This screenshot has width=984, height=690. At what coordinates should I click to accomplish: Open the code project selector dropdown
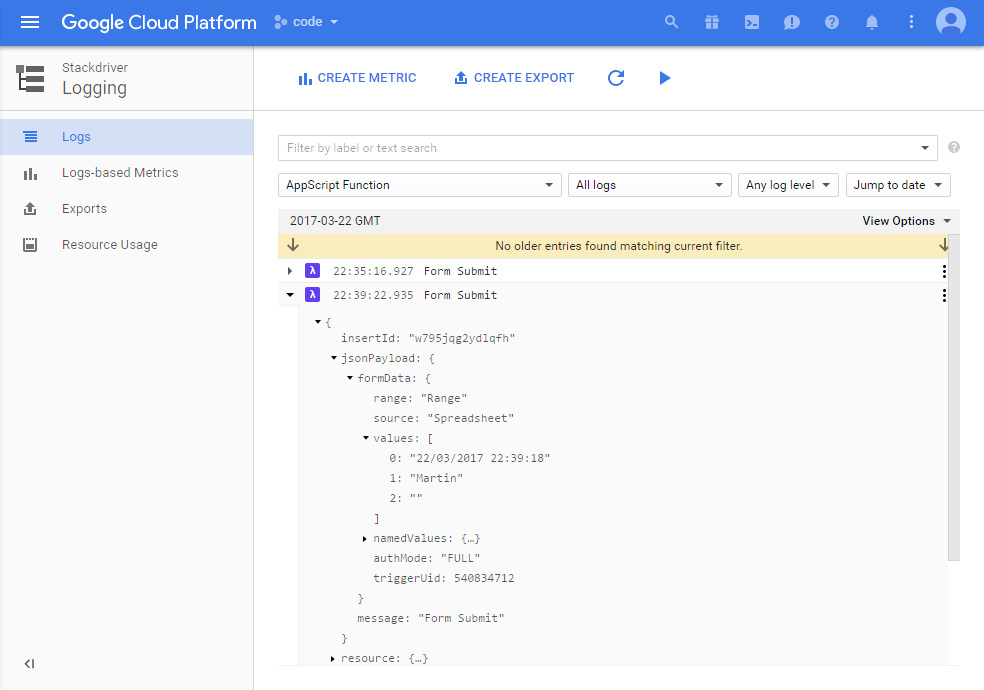click(306, 22)
